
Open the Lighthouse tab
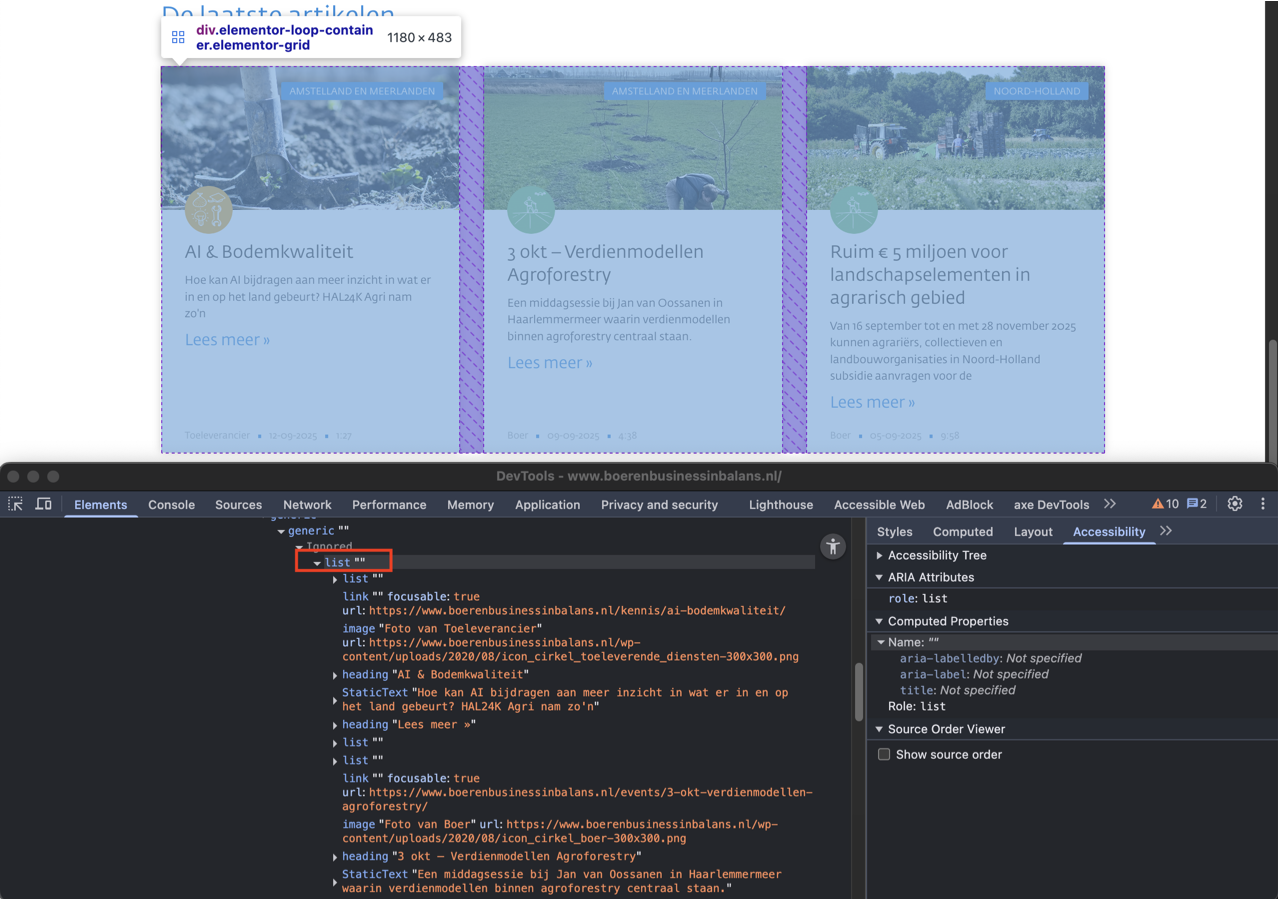781,505
